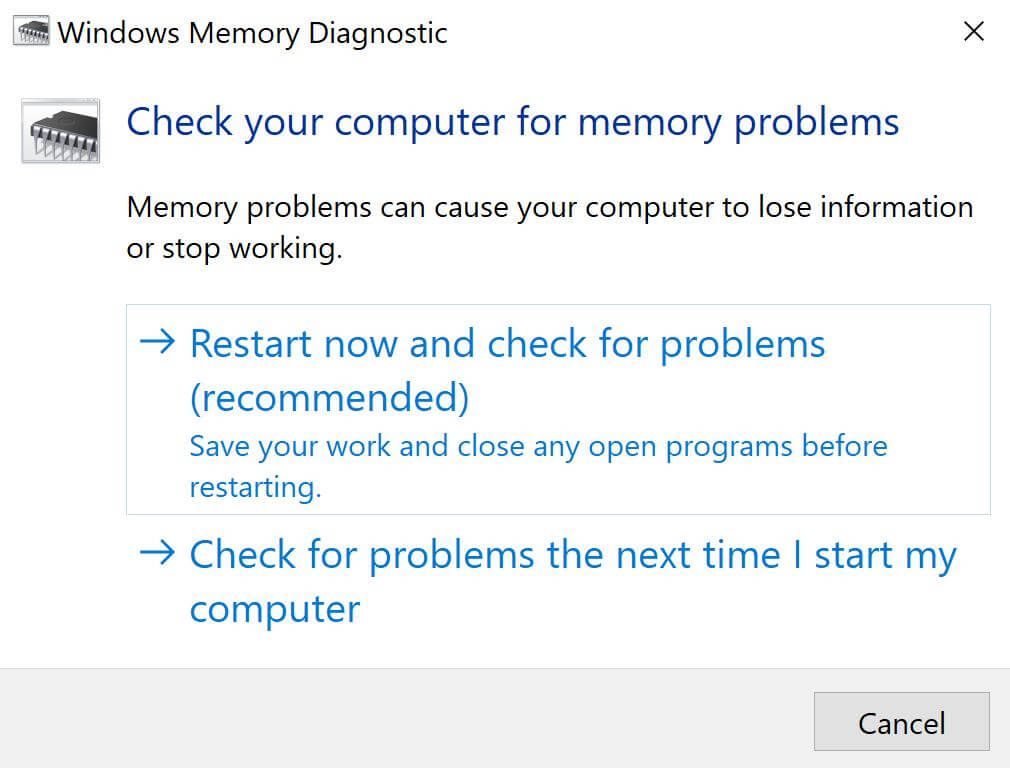The width and height of the screenshot is (1010, 768).
Task: Click the Check your computer for memory problems heading
Action: 511,121
